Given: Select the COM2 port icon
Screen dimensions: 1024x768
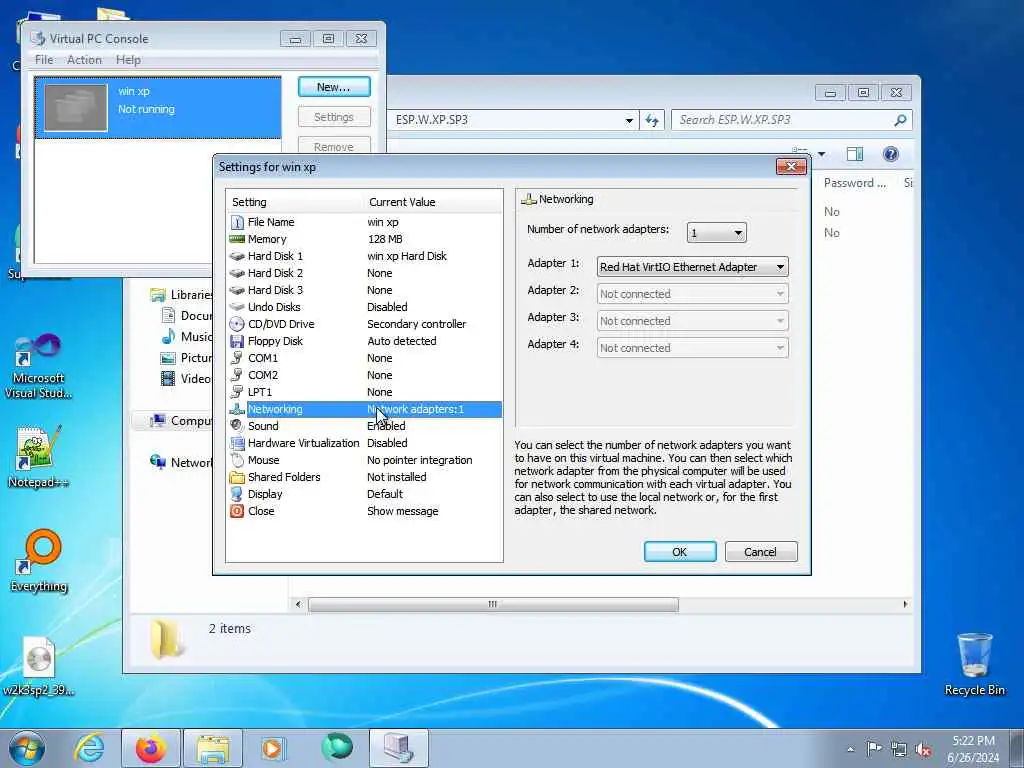Looking at the screenshot, I should (x=237, y=375).
